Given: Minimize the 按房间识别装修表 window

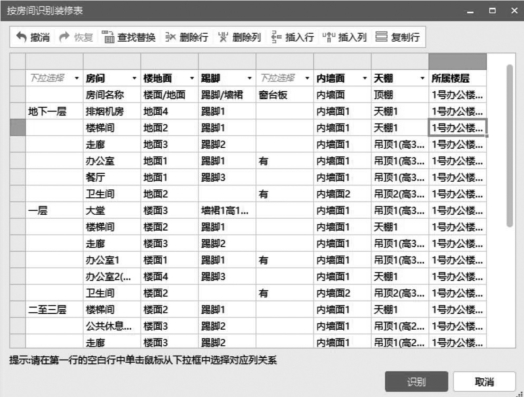Looking at the screenshot, I should 471,11.
